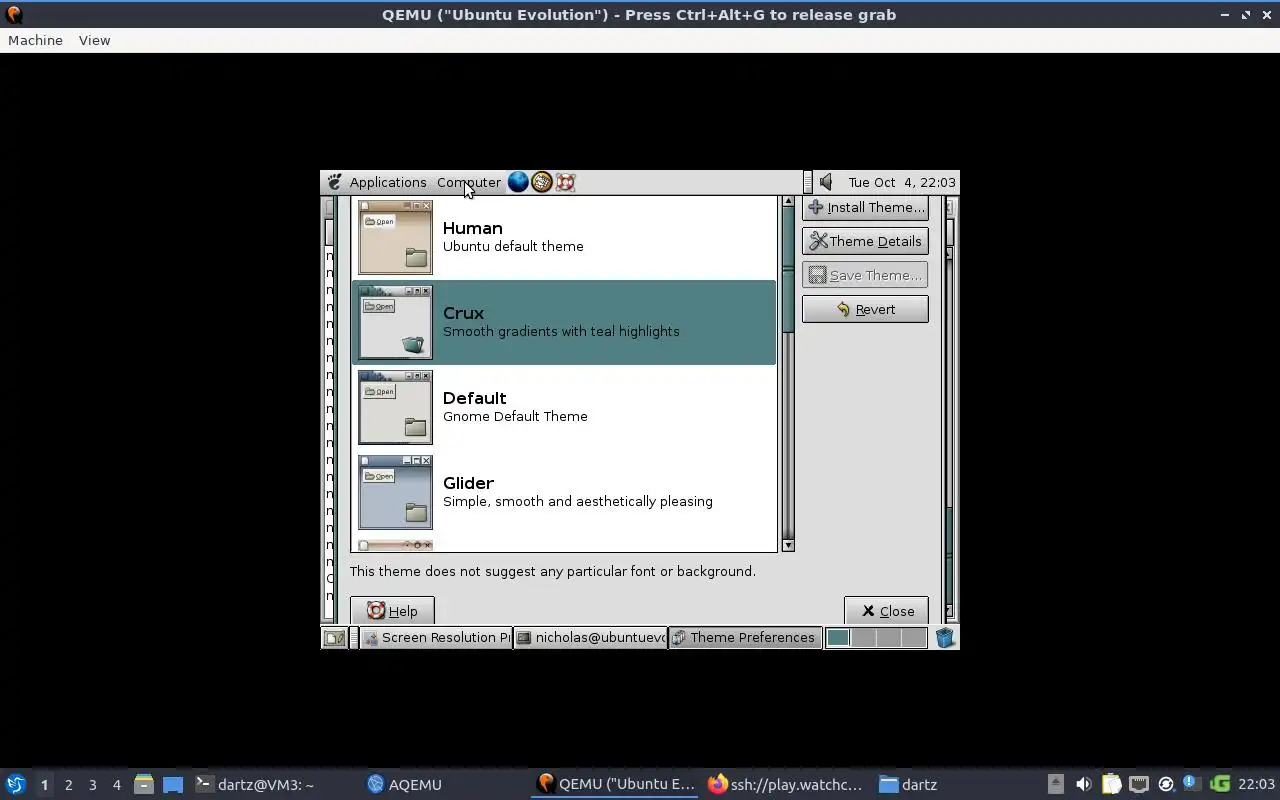Select the Human theme name text
1280x800 pixels.
tap(472, 228)
